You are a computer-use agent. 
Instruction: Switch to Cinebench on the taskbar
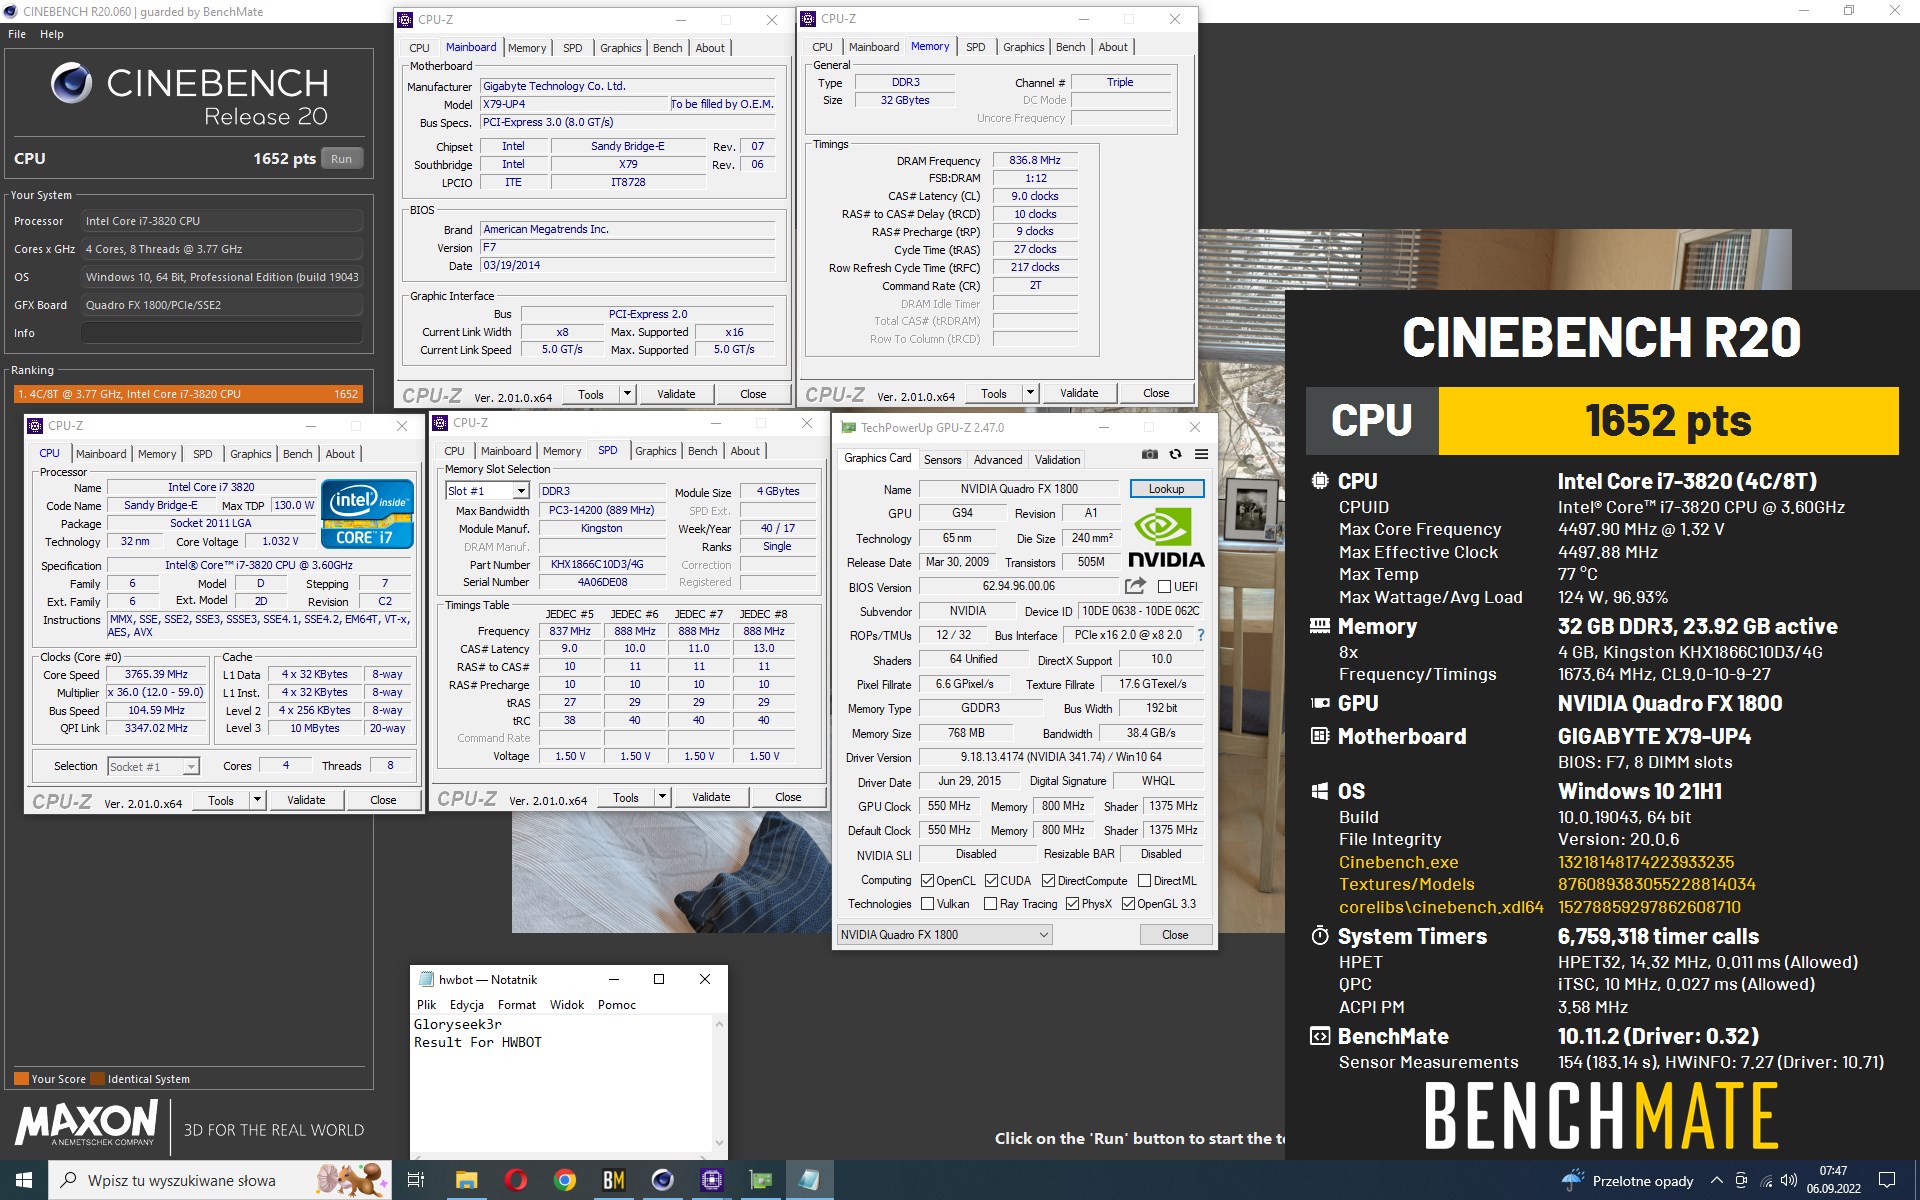[x=663, y=1180]
